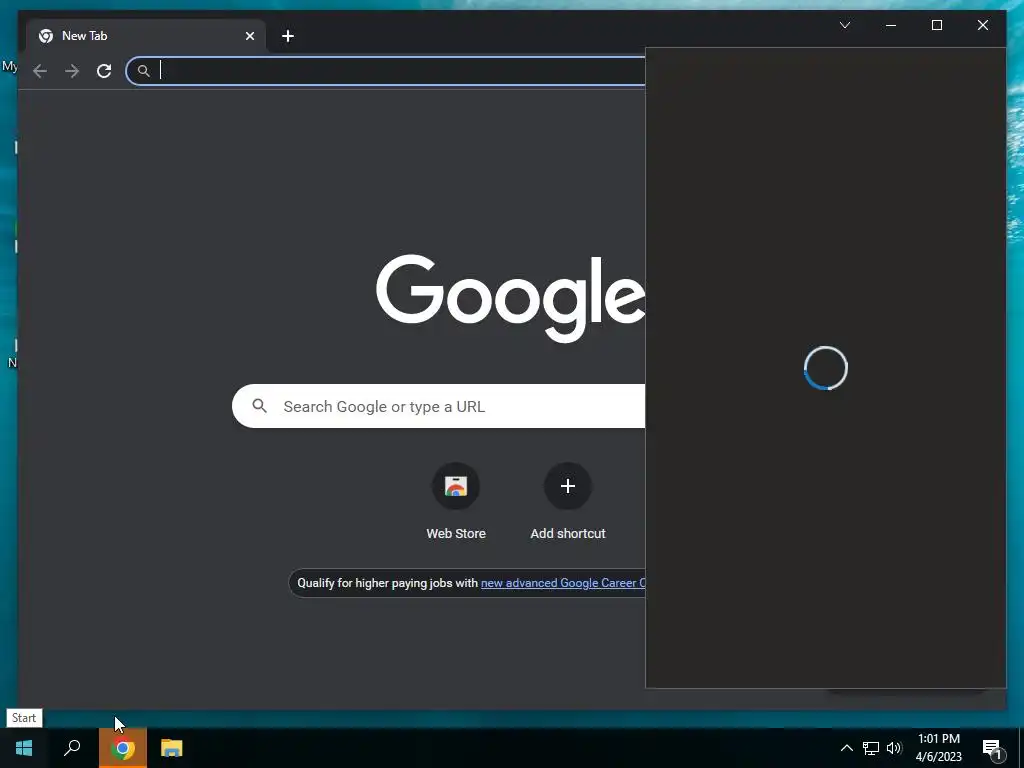This screenshot has height=768, width=1024.
Task: Click the Google logo
Action: pos(510,297)
